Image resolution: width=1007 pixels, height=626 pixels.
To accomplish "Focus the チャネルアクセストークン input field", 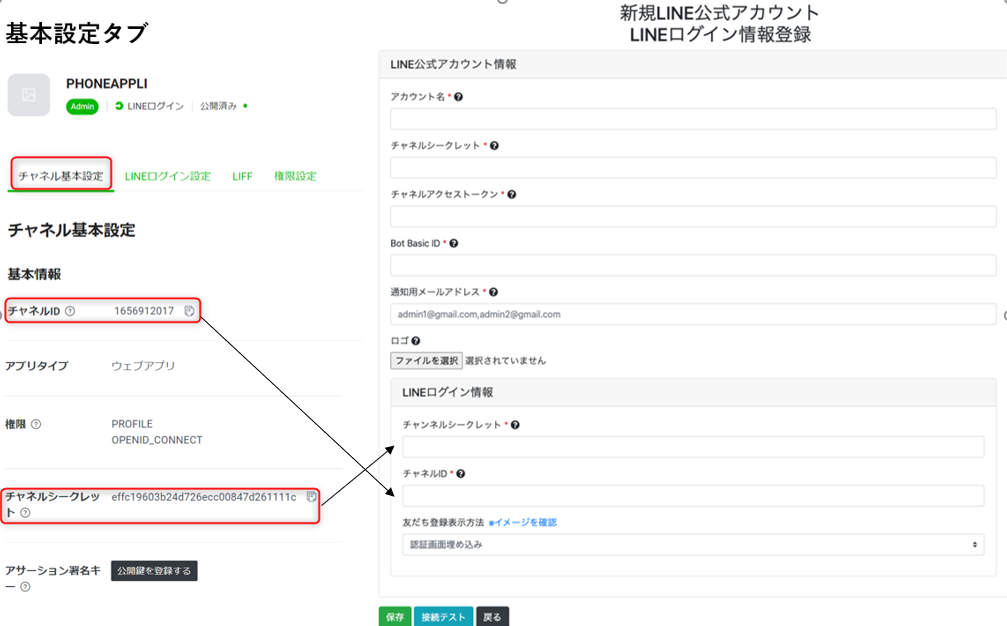I will point(693,216).
